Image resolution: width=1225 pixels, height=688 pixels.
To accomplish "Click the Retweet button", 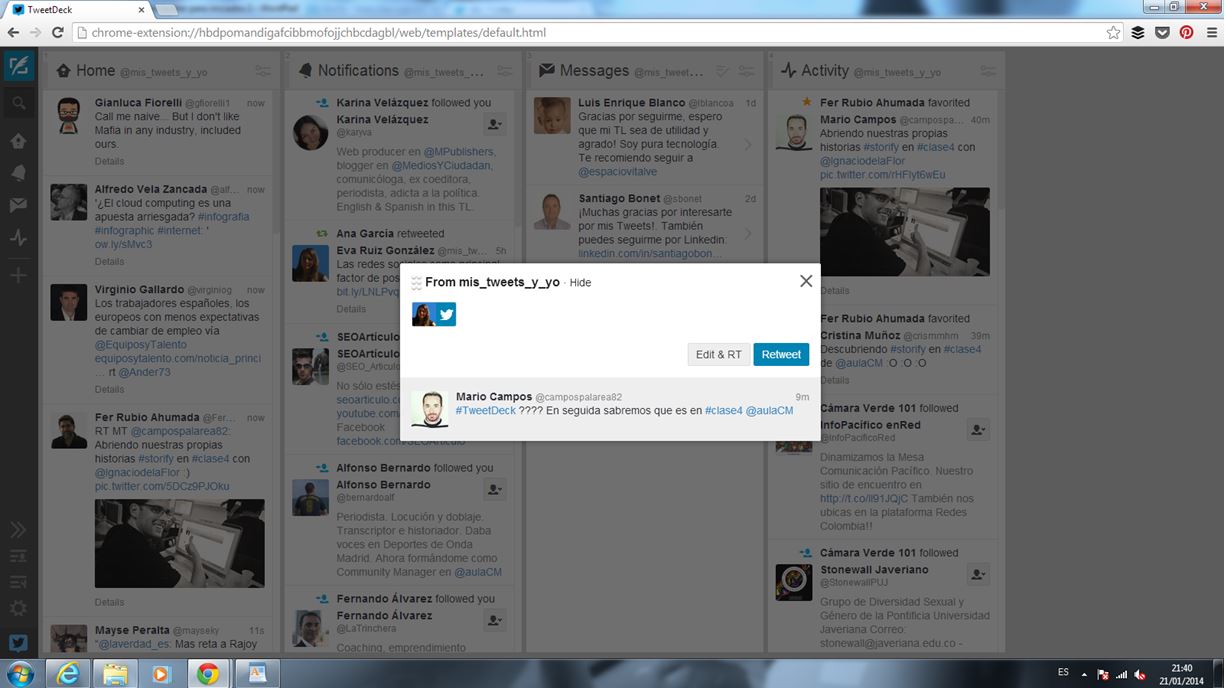I will click(781, 354).
